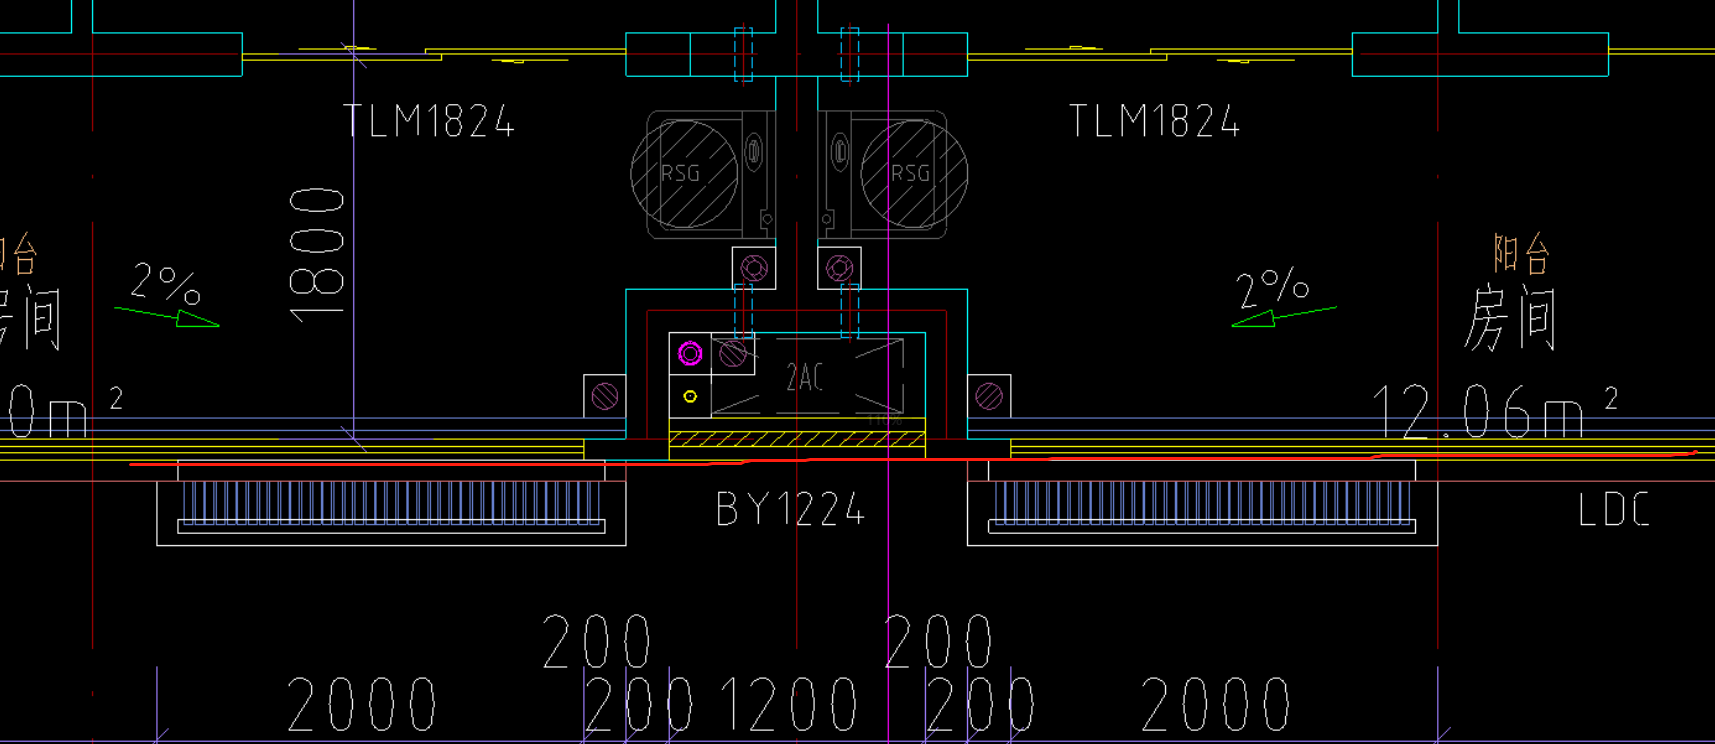Pick the magenta ring pipe symbol

pos(690,353)
